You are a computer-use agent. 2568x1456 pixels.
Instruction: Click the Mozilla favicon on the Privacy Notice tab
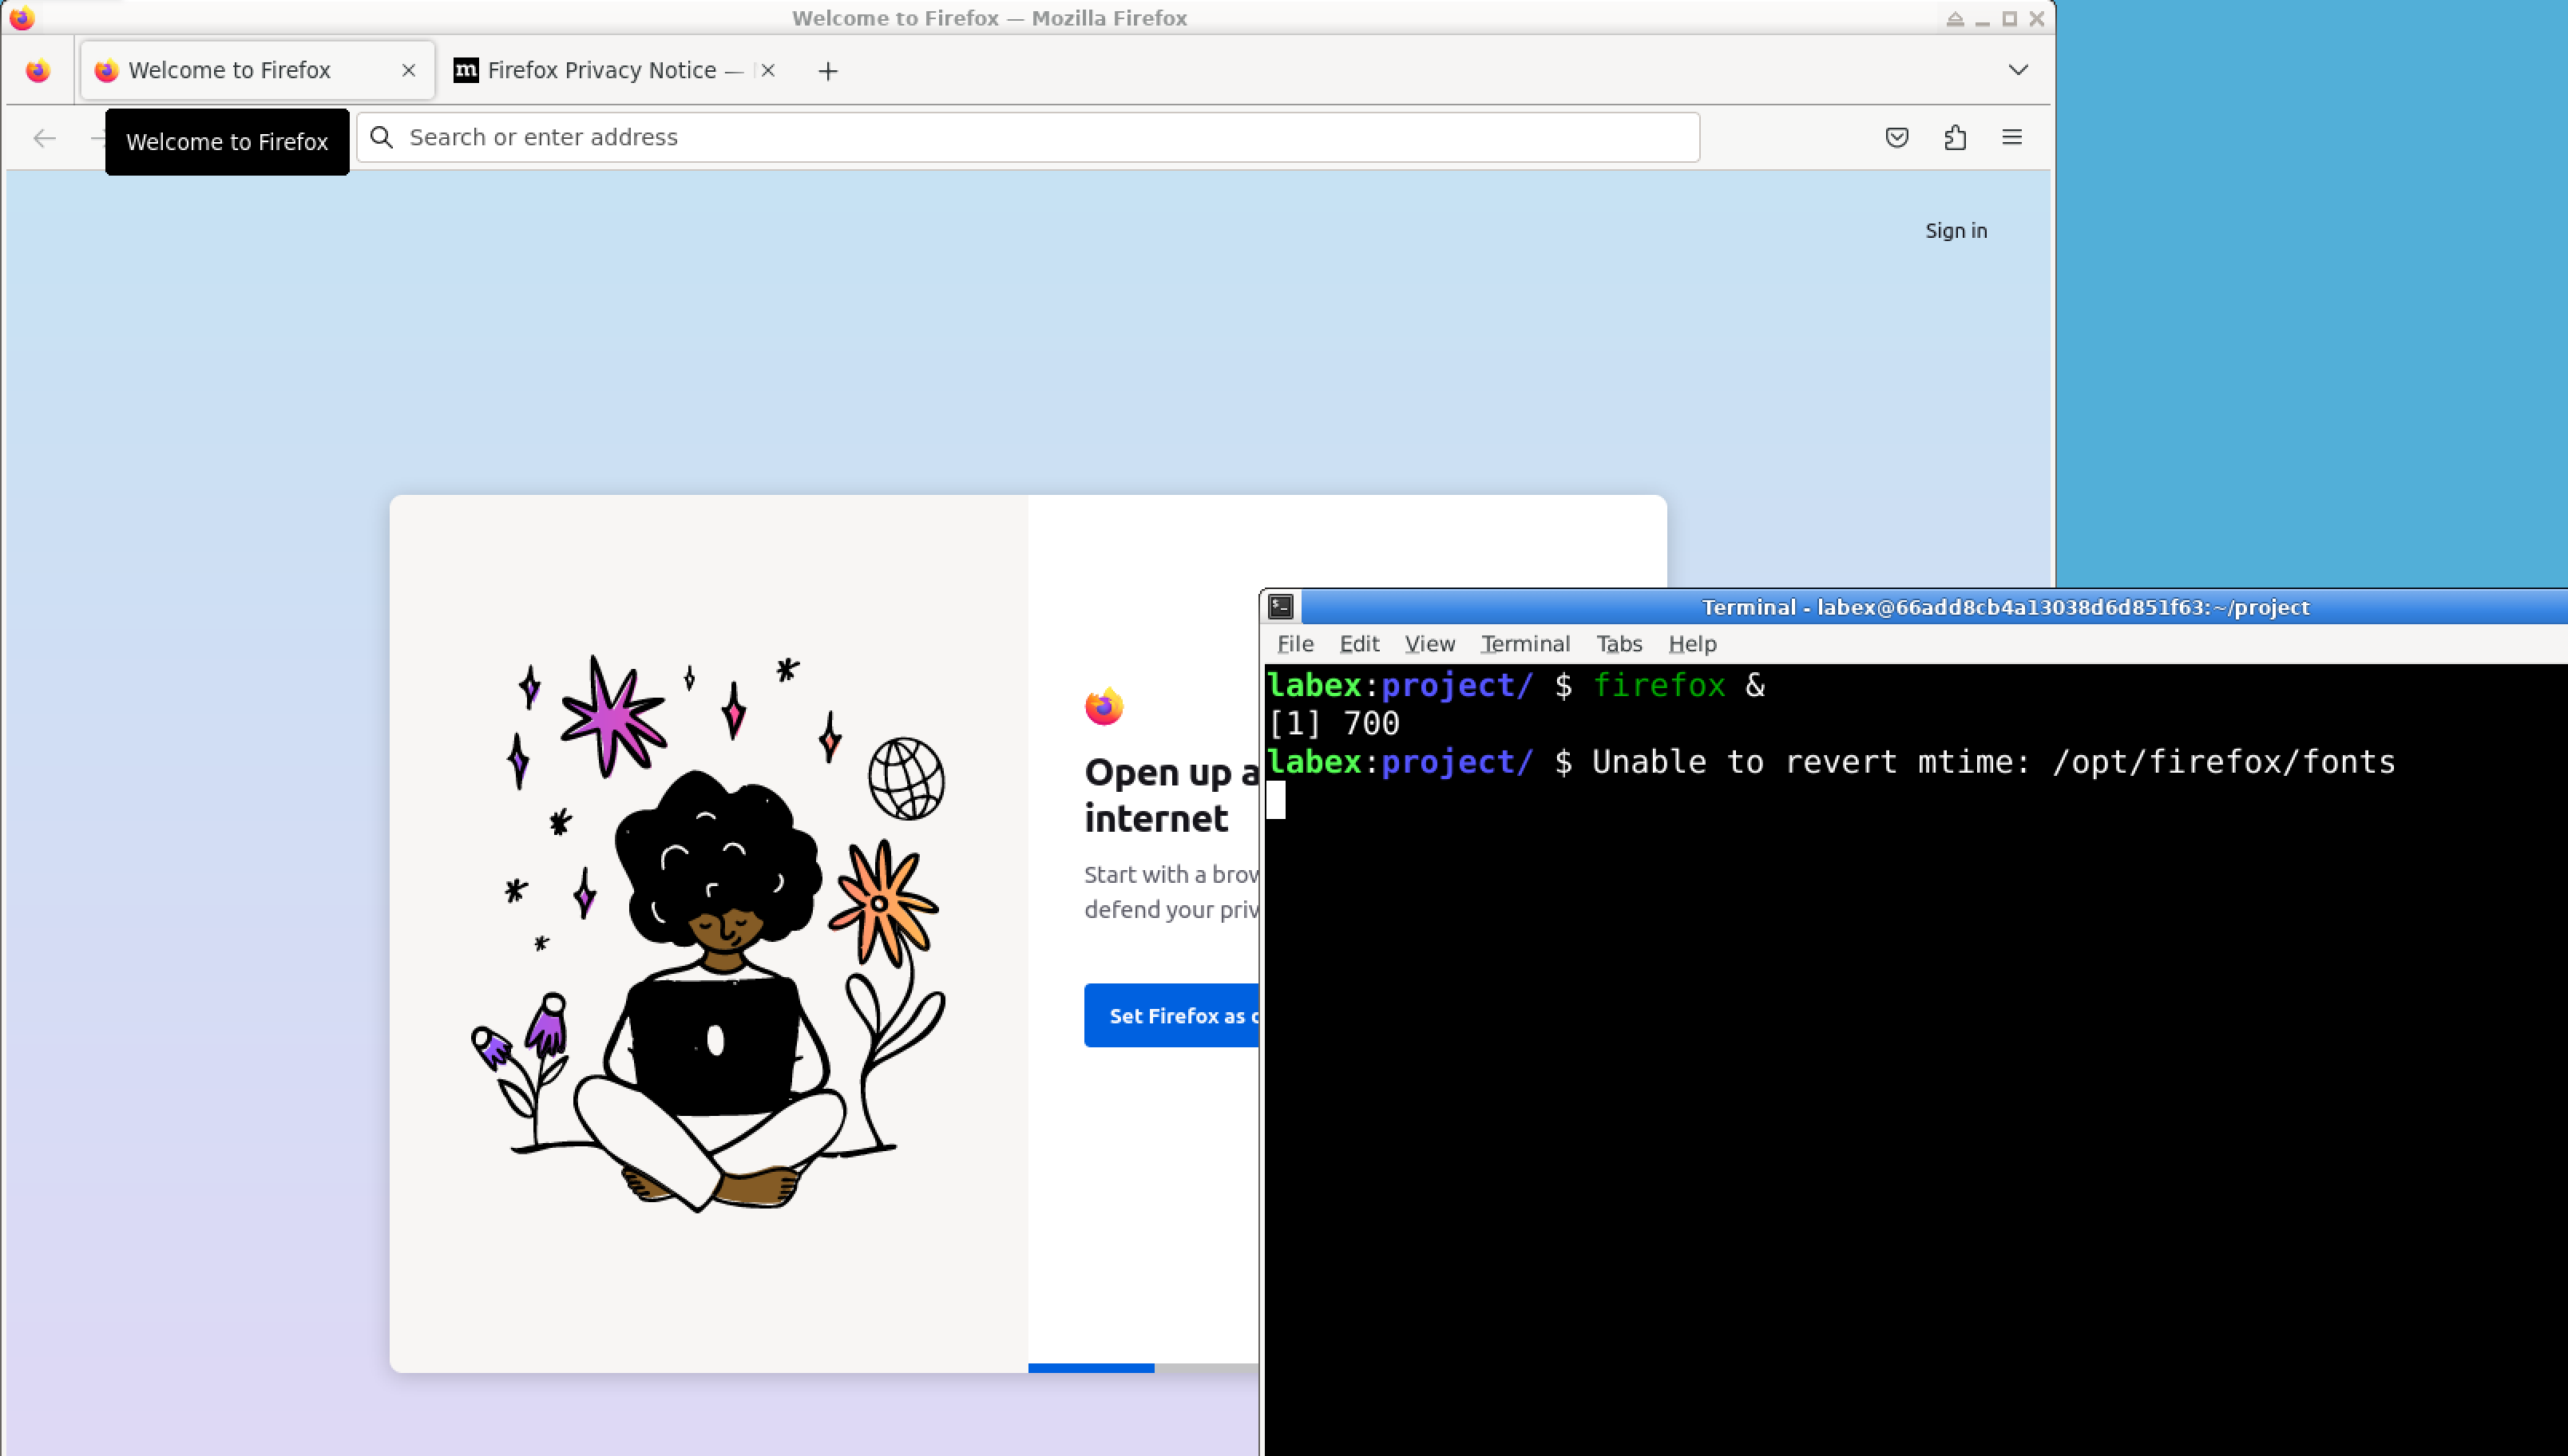[465, 70]
